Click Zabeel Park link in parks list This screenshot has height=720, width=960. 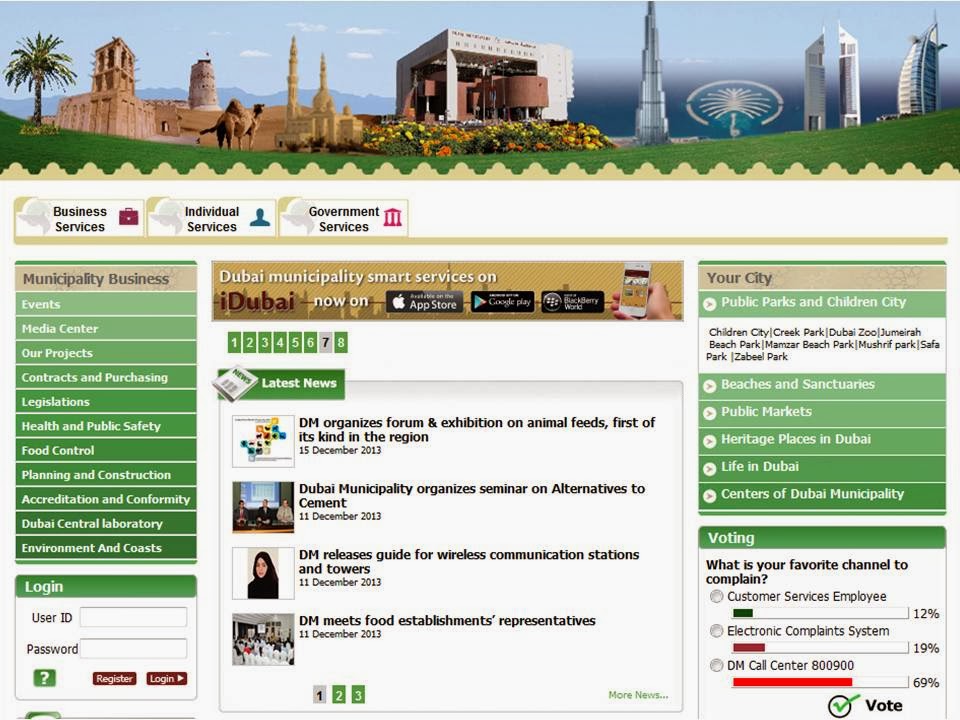(761, 356)
